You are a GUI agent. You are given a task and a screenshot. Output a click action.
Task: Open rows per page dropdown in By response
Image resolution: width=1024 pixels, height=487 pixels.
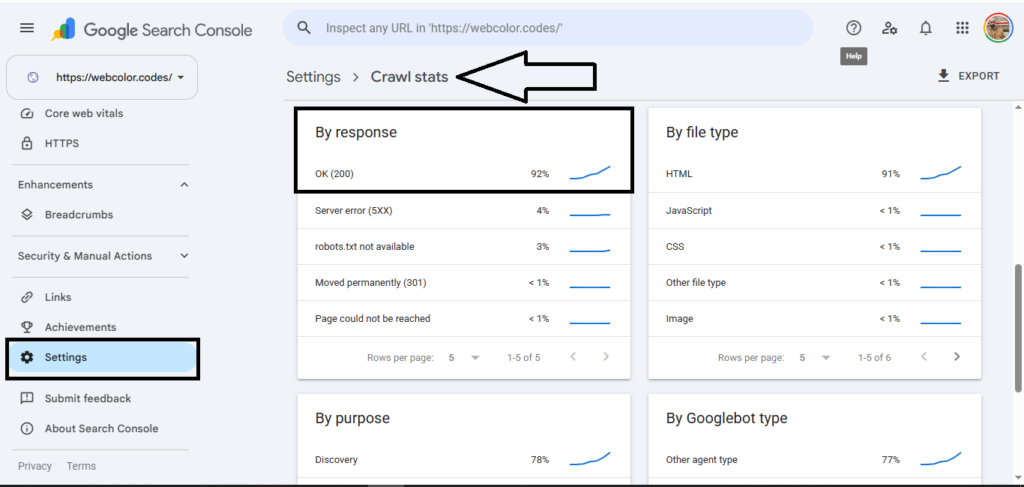464,358
